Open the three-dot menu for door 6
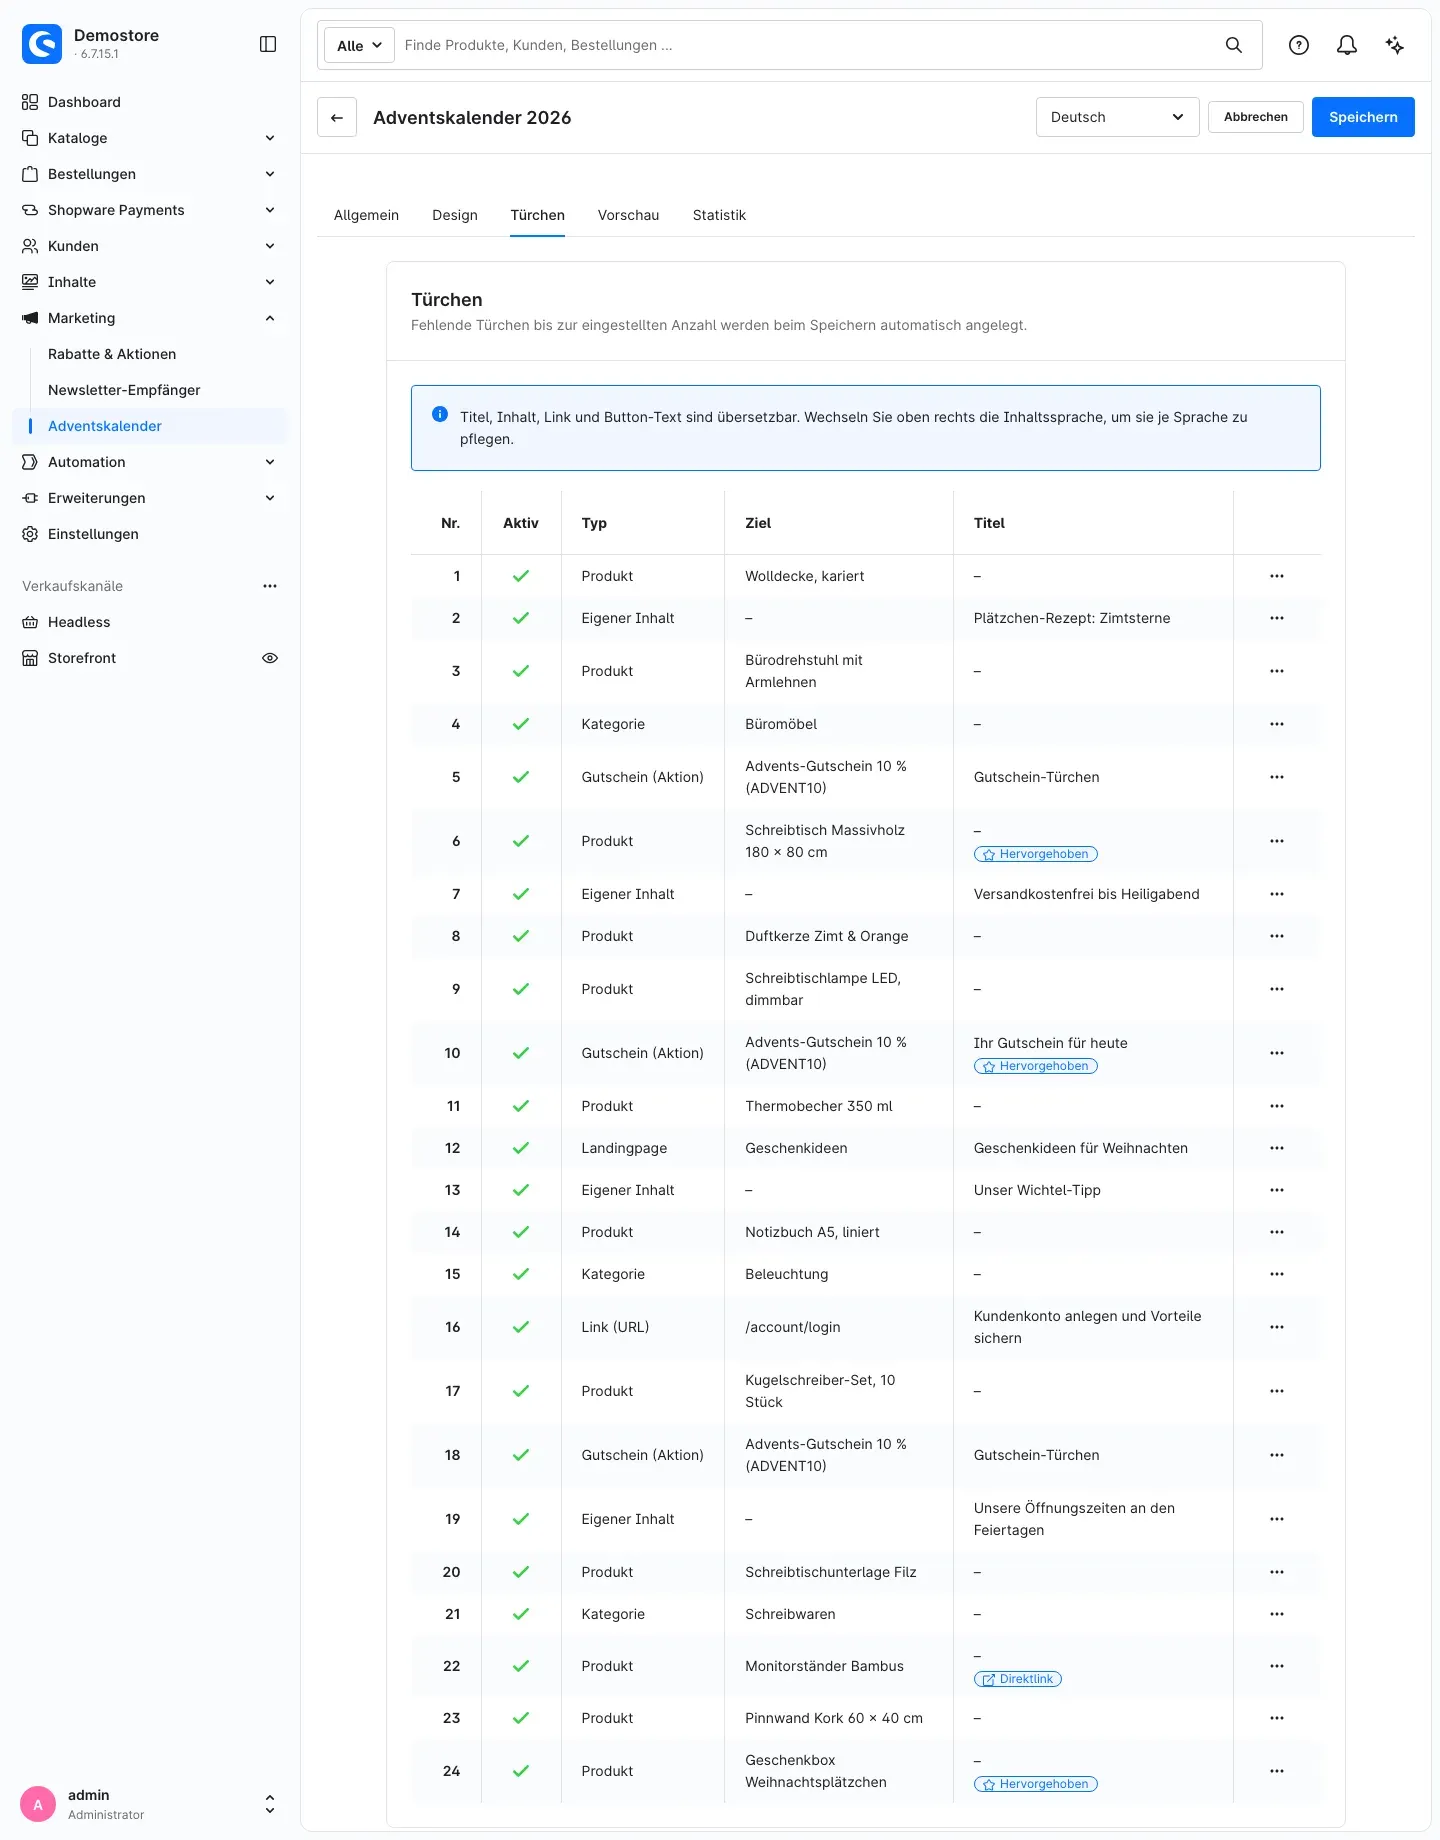The height and width of the screenshot is (1840, 1440). pyautogui.click(x=1277, y=841)
